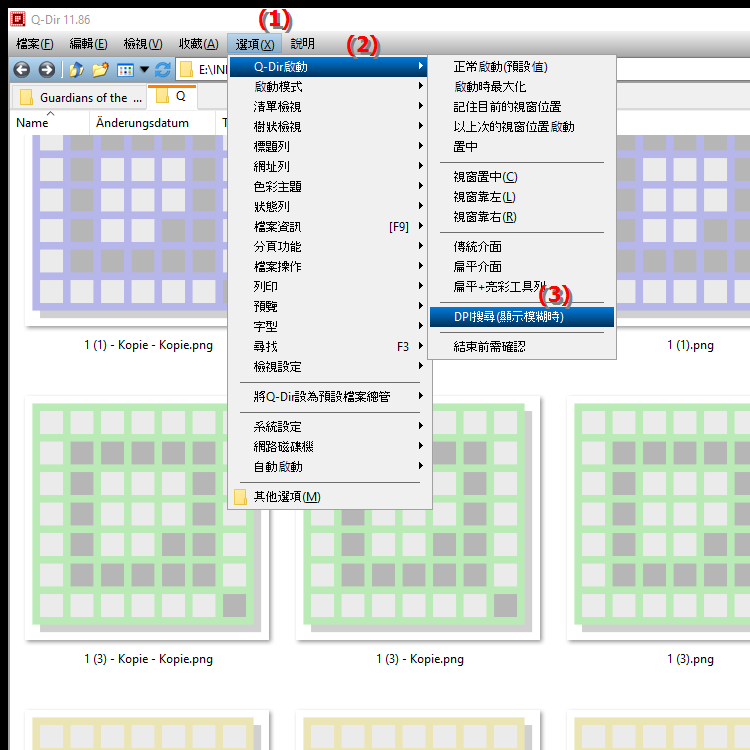Select thumbnail 1 (3).png

coord(658,518)
